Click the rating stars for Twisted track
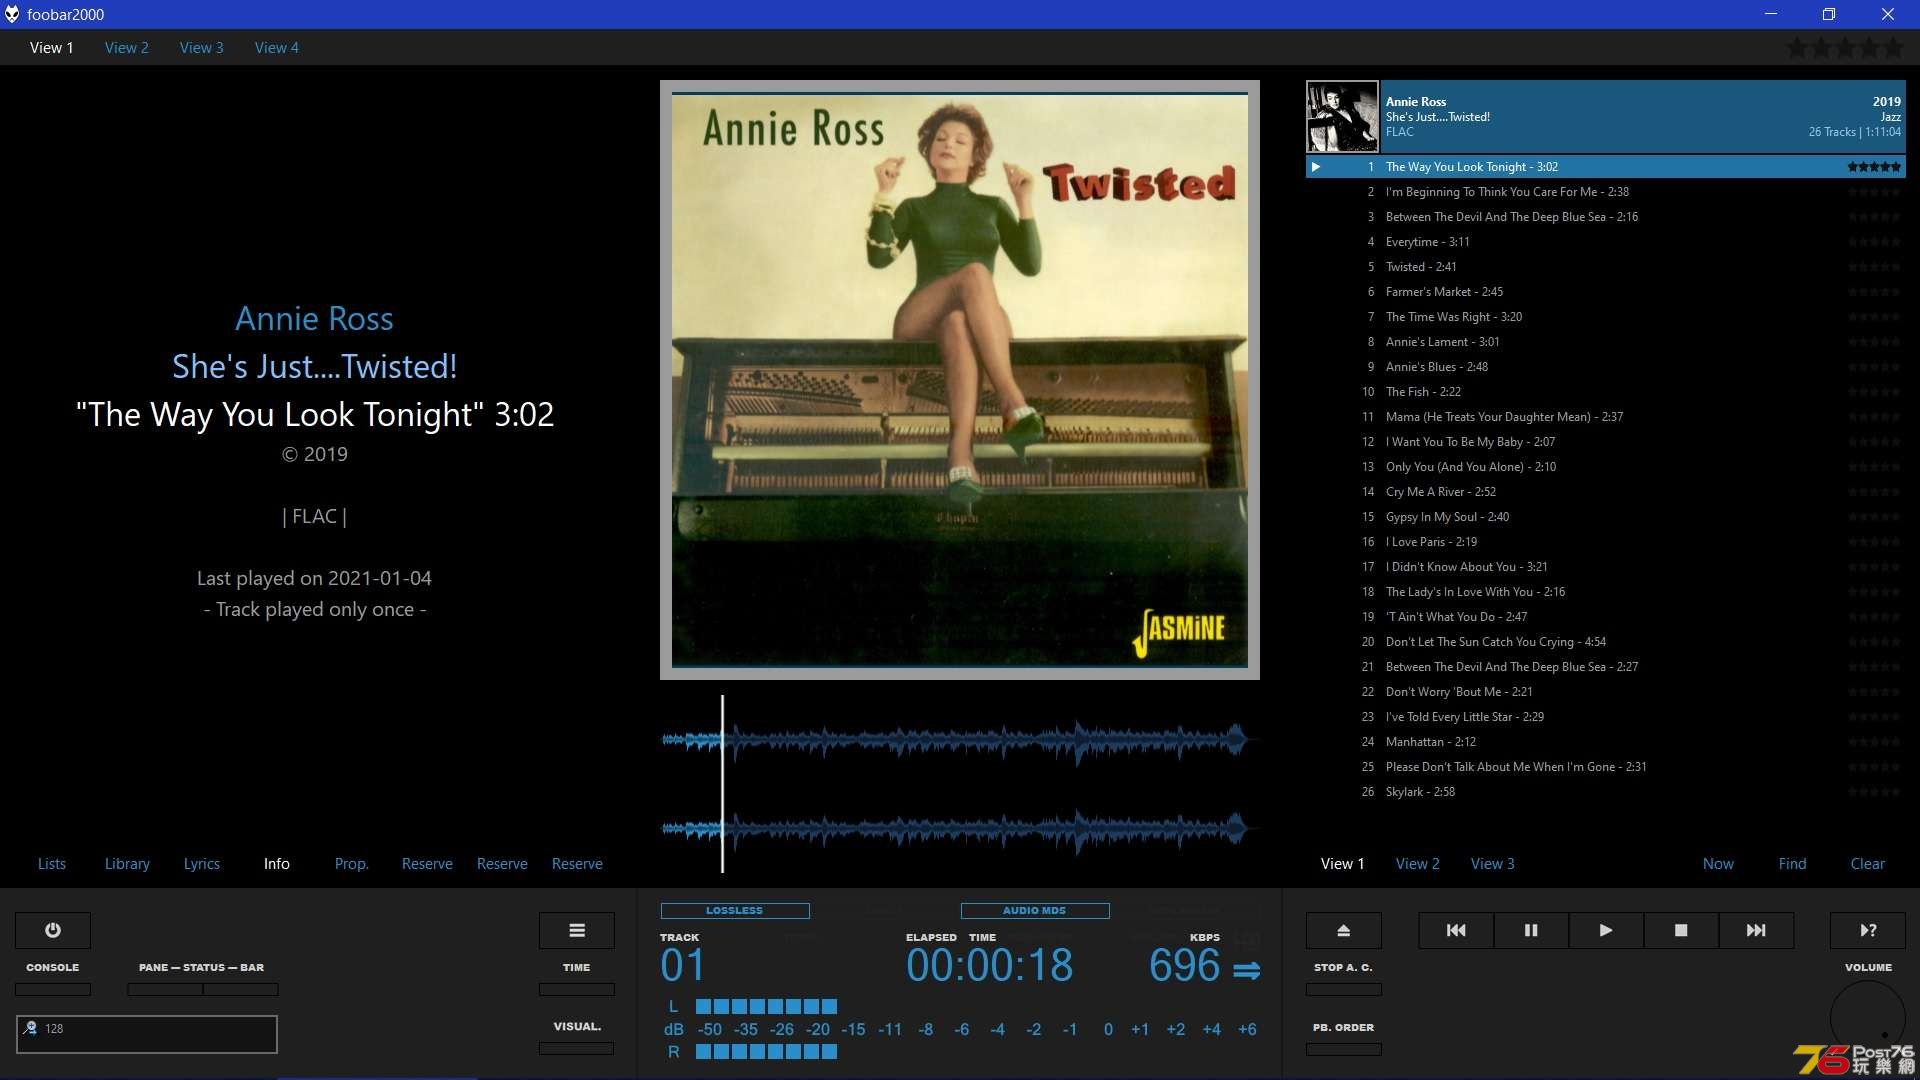This screenshot has height=1080, width=1920. [1874, 267]
